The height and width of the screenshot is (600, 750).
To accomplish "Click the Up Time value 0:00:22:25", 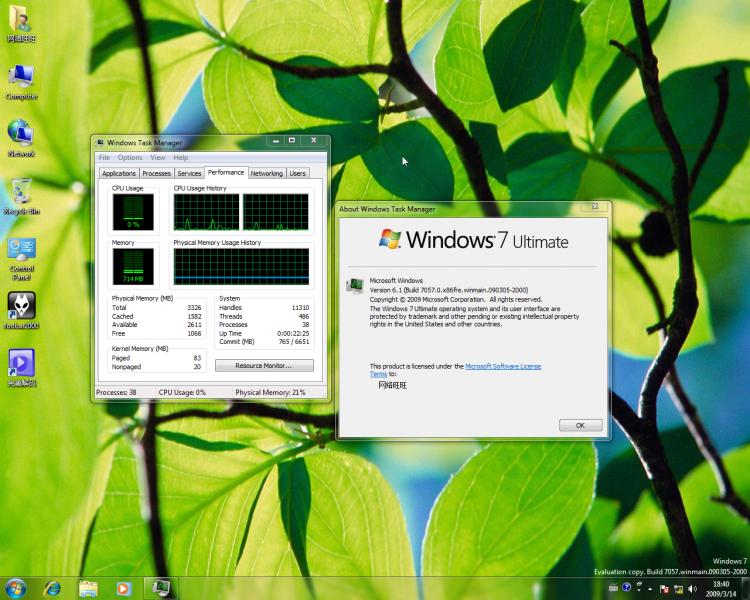I will coord(293,333).
